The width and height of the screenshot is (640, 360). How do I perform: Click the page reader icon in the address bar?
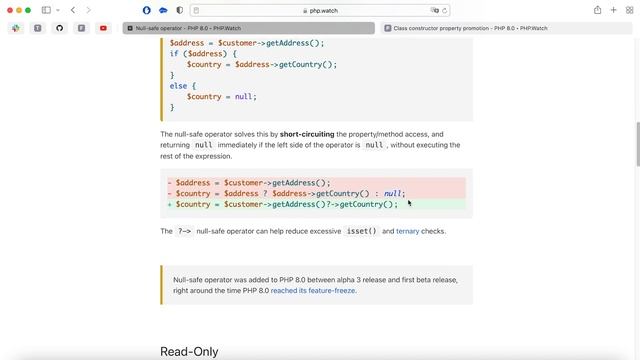point(196,11)
